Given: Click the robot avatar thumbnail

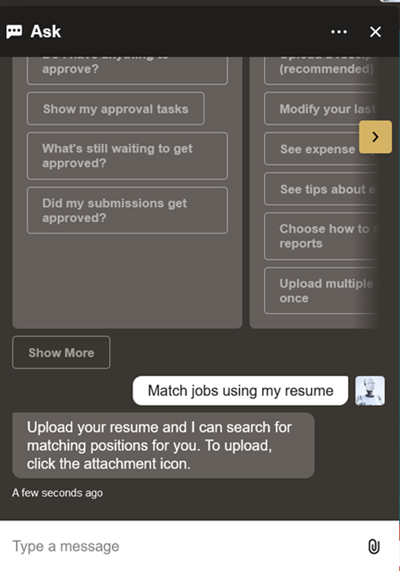Looking at the screenshot, I should point(370,391).
